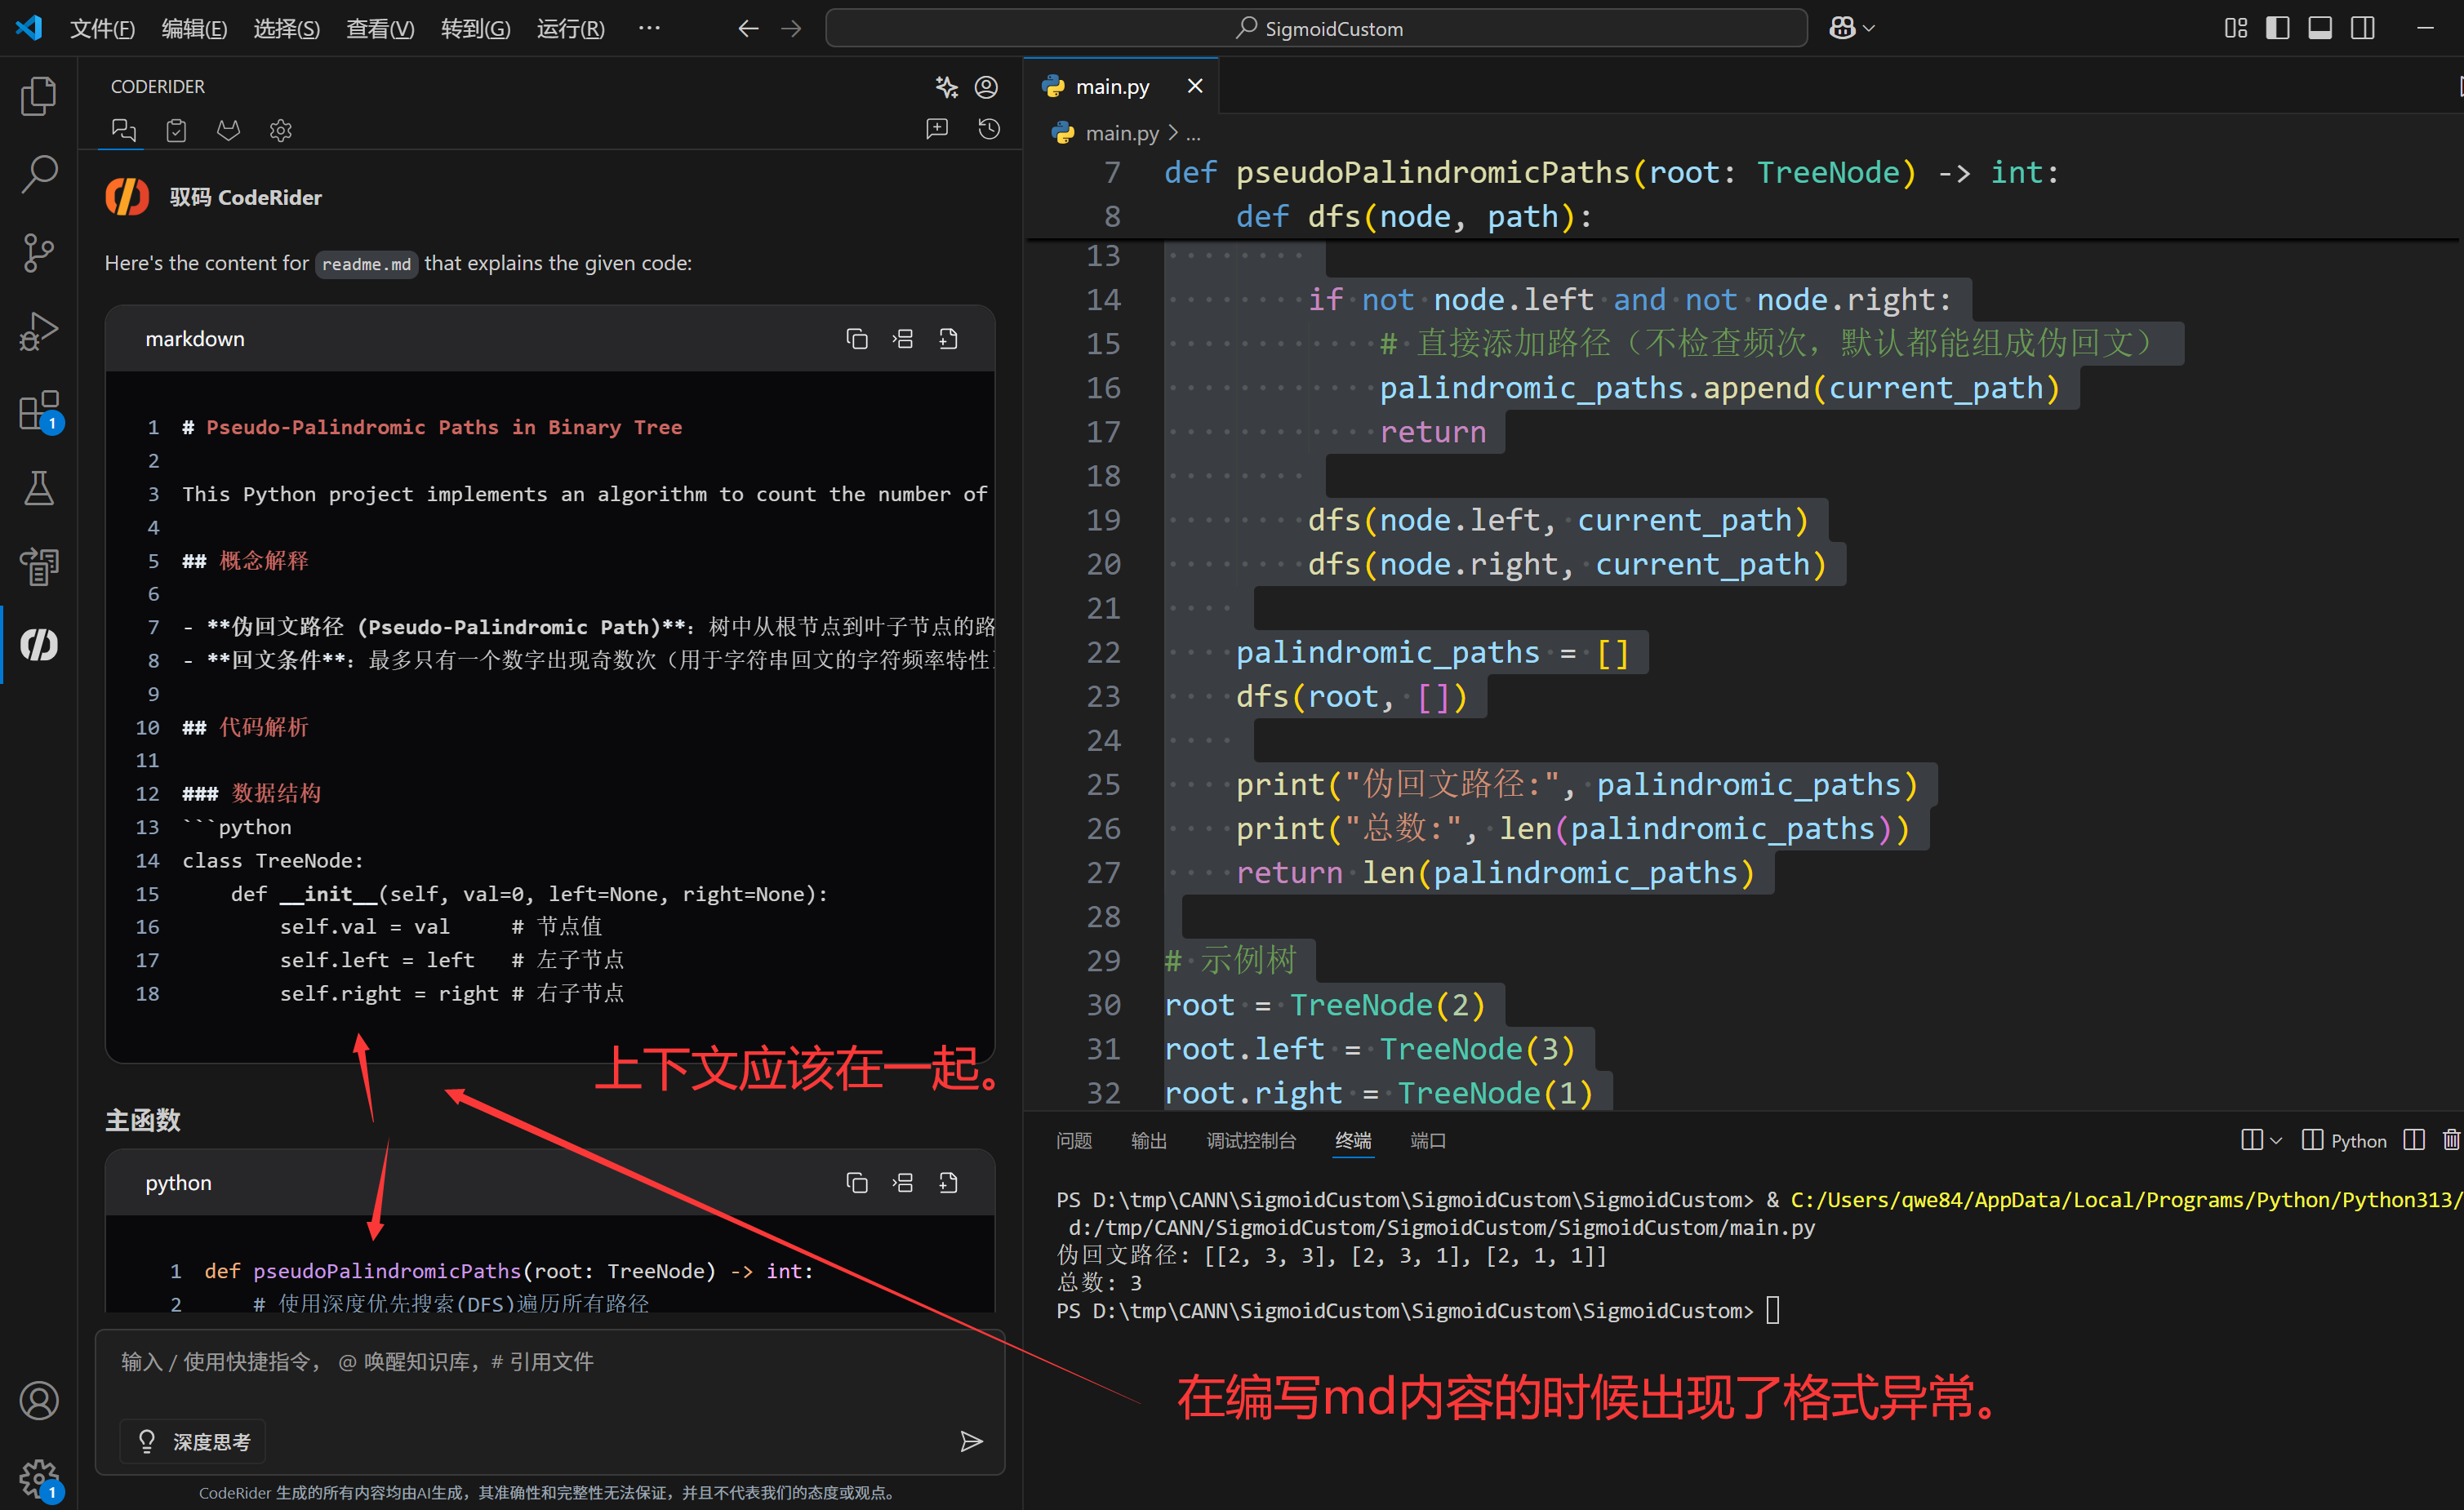Image resolution: width=2464 pixels, height=1510 pixels.
Task: Open the 文件(F) menu
Action: [x=102, y=28]
